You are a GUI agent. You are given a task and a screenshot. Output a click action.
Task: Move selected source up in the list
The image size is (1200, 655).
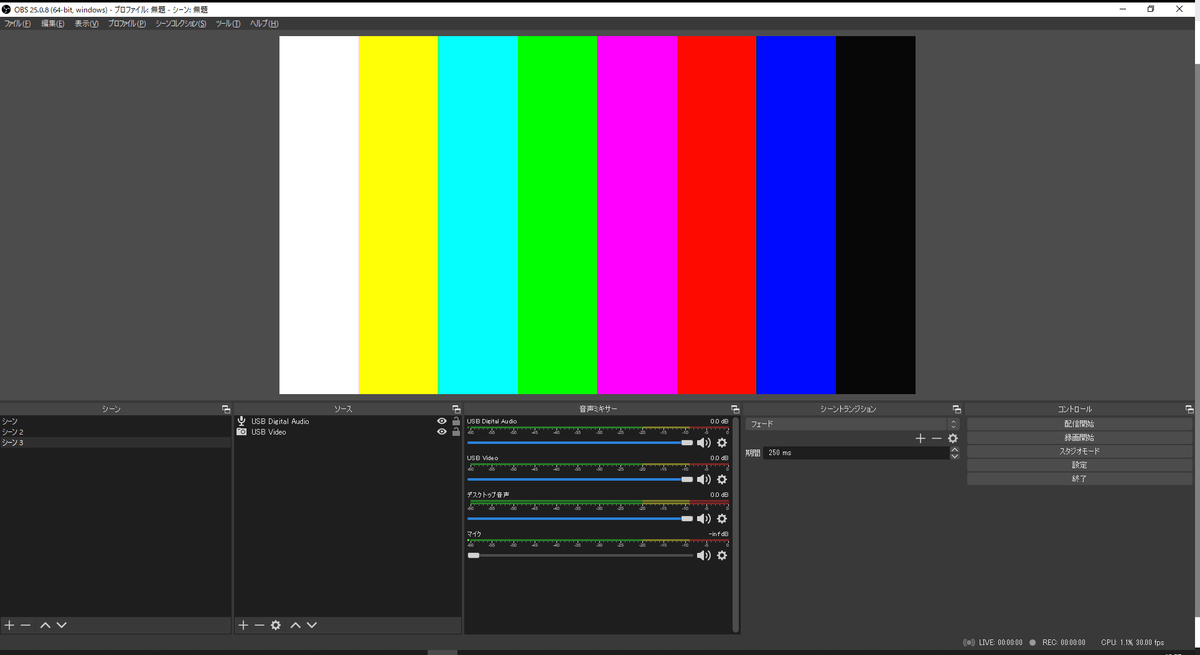pyautogui.click(x=295, y=625)
